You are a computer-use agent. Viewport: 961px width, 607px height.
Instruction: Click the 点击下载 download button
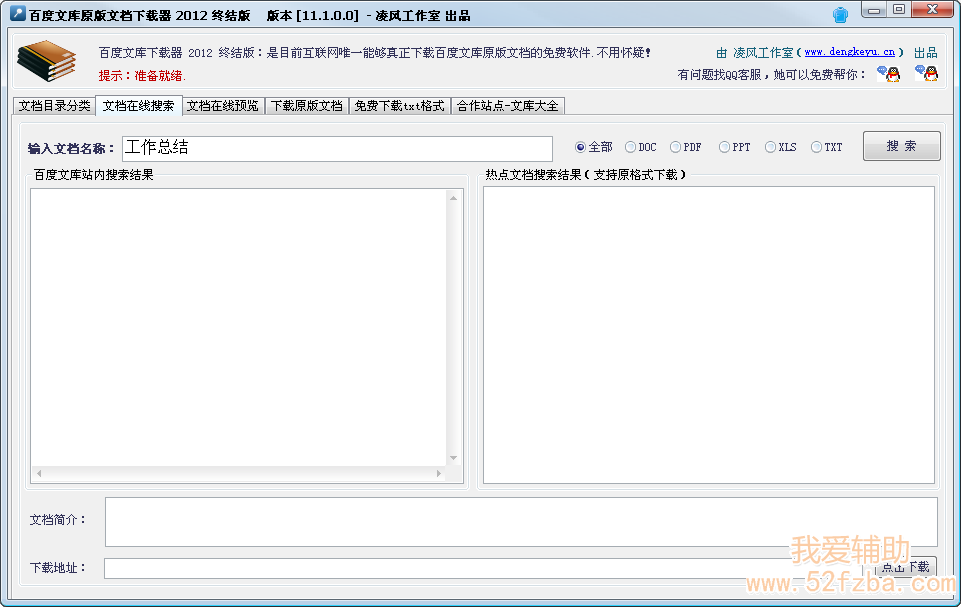[906, 567]
